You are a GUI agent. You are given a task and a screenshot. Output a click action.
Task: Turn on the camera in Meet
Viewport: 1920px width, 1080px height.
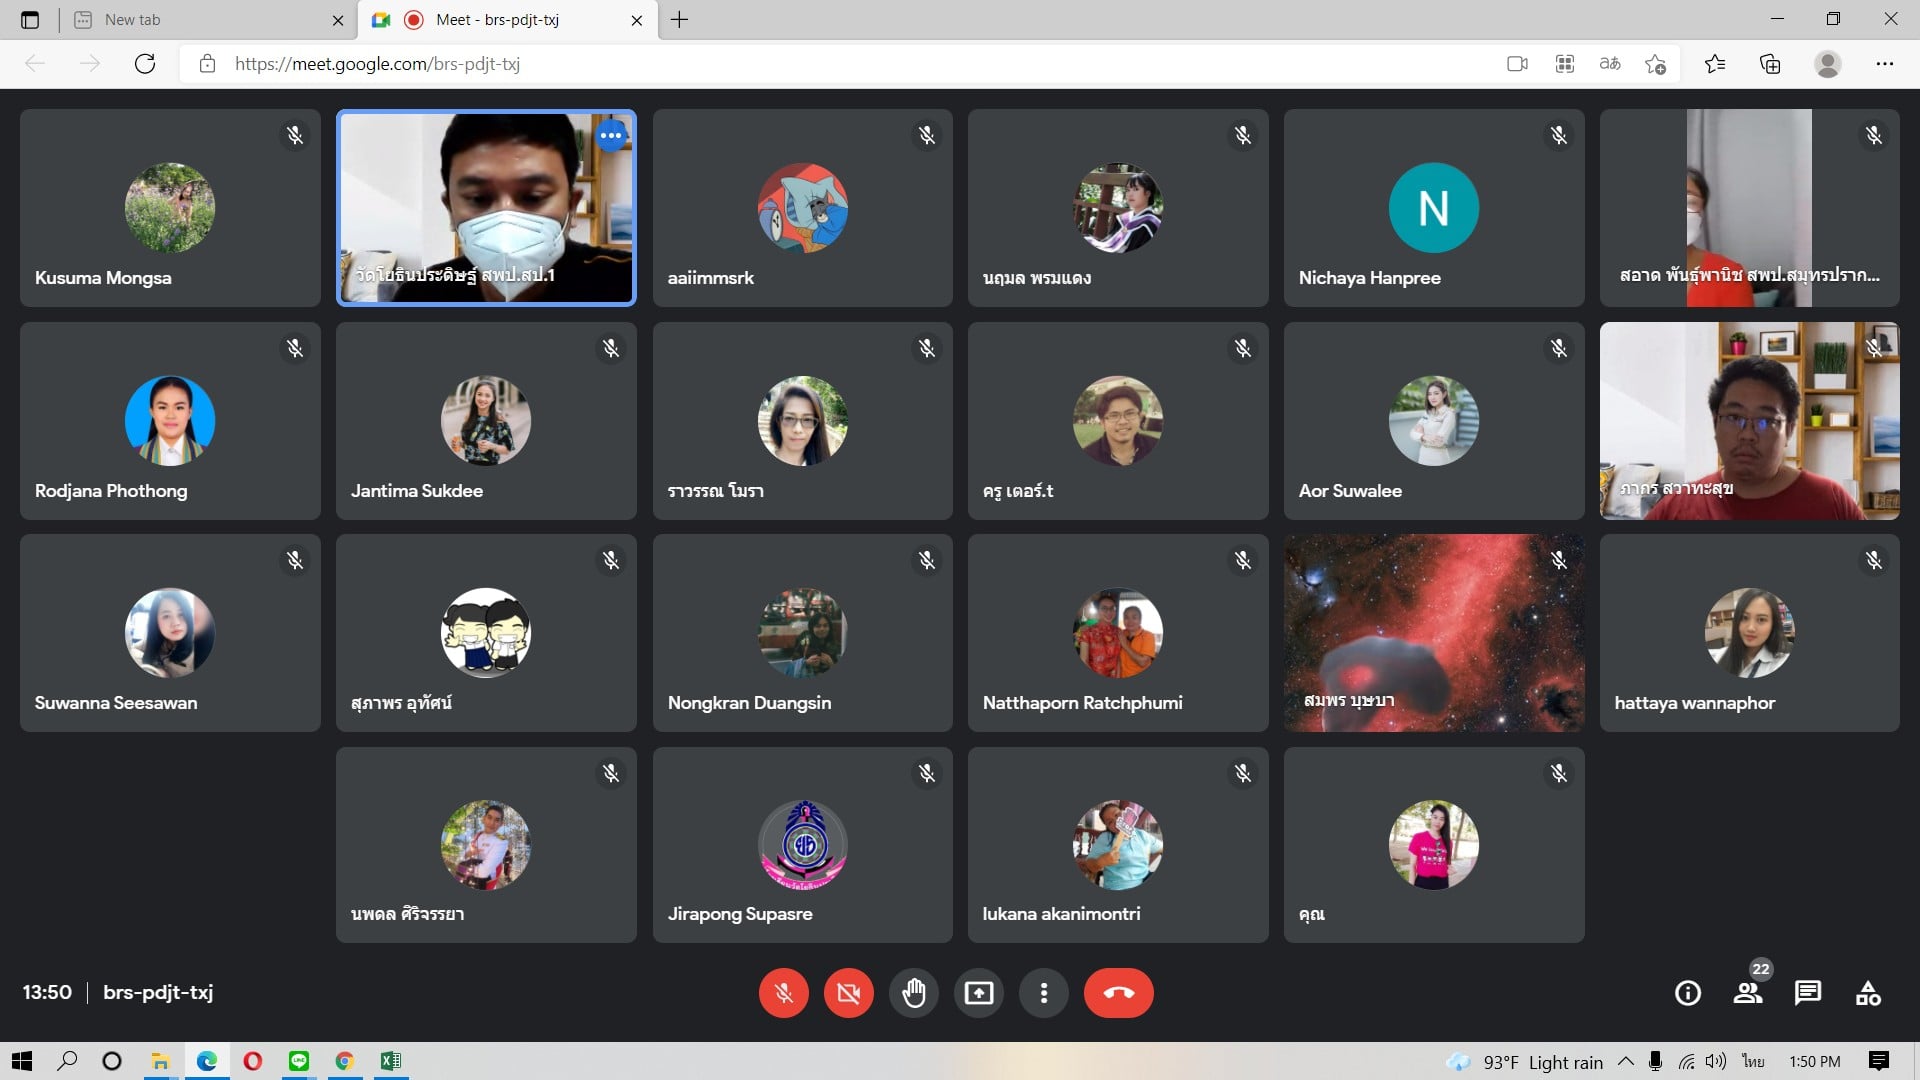coord(848,993)
